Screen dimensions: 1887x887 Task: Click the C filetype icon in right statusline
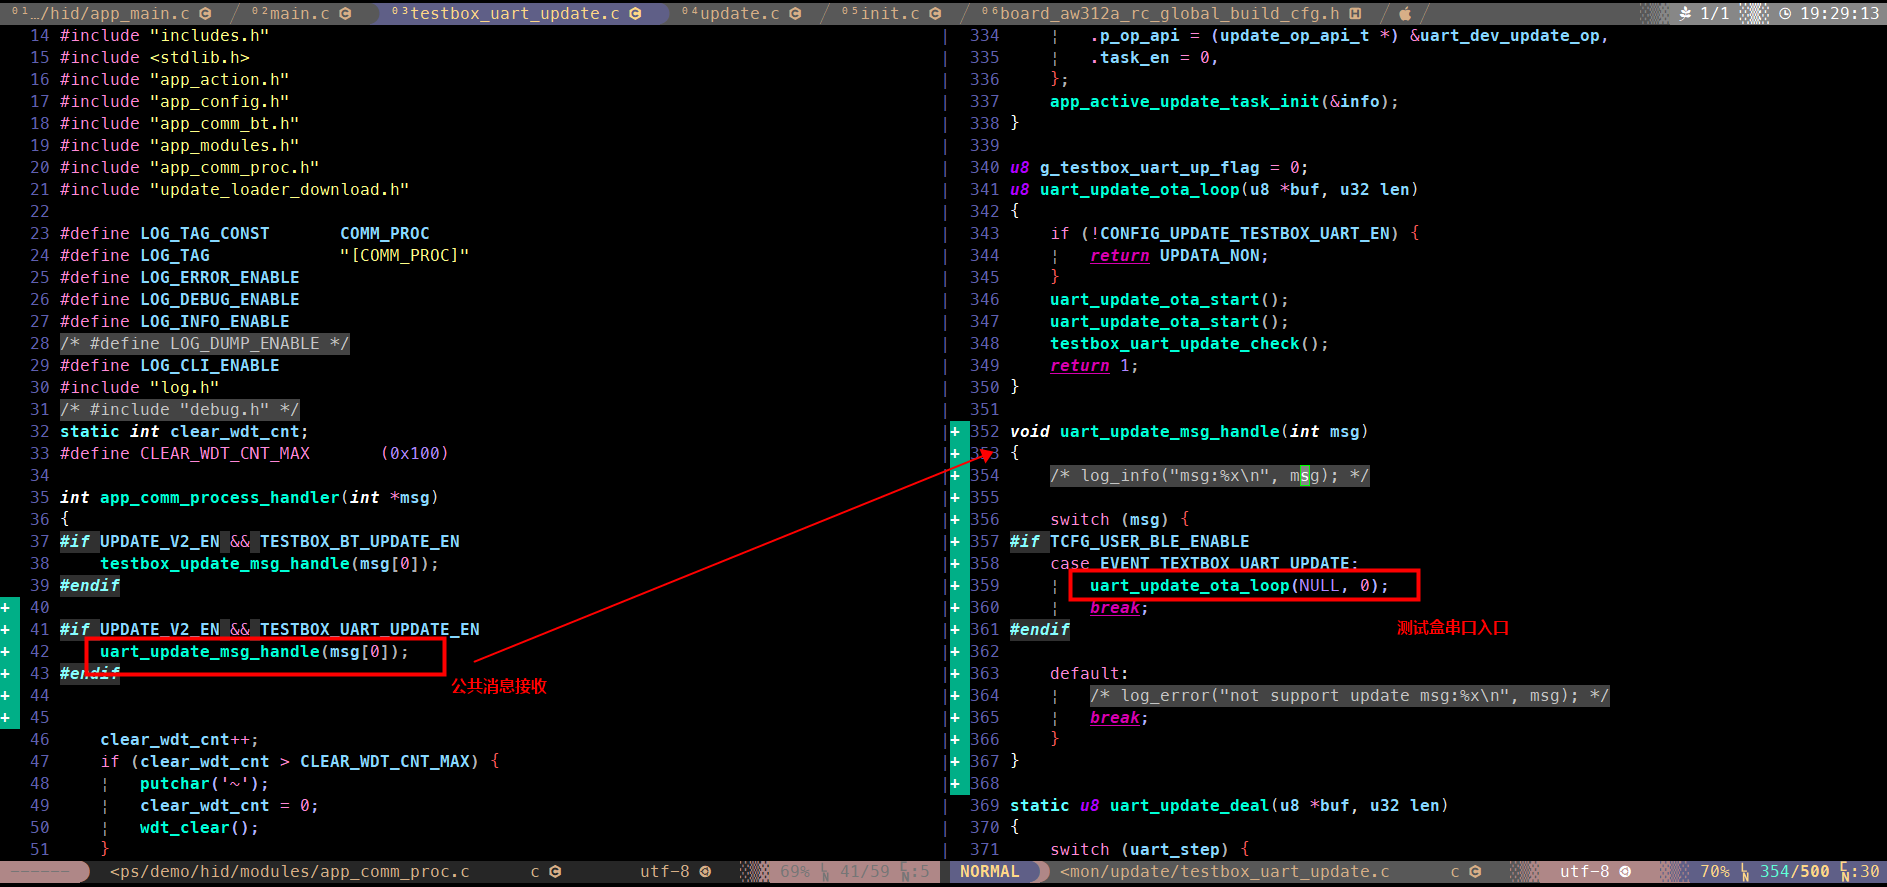tap(1475, 872)
